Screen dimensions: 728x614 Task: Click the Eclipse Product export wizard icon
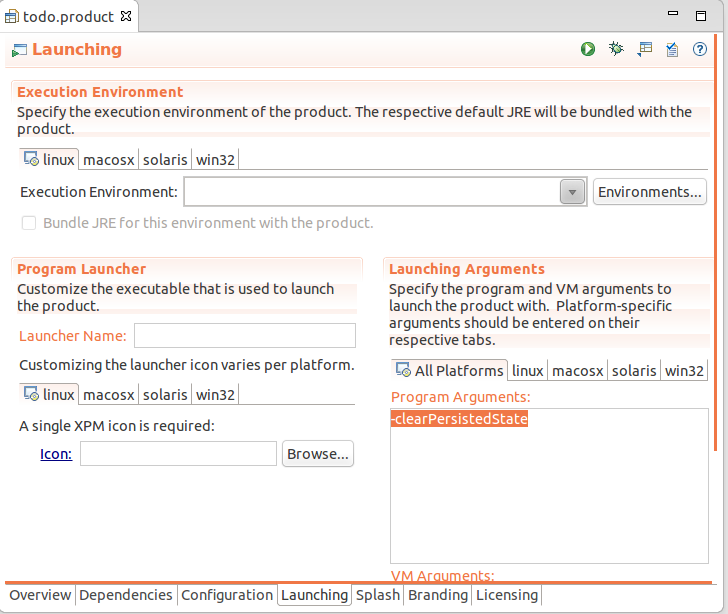click(644, 49)
